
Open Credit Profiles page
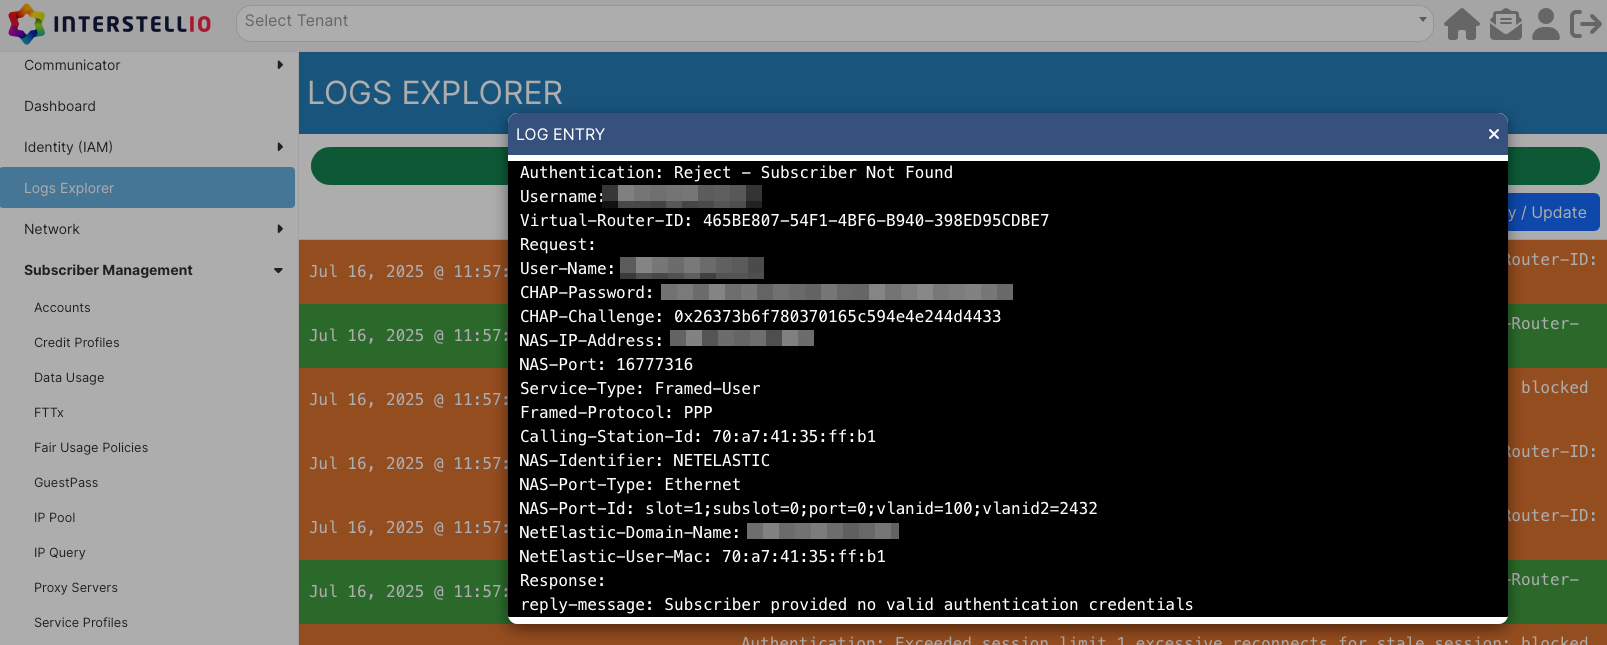click(x=77, y=343)
